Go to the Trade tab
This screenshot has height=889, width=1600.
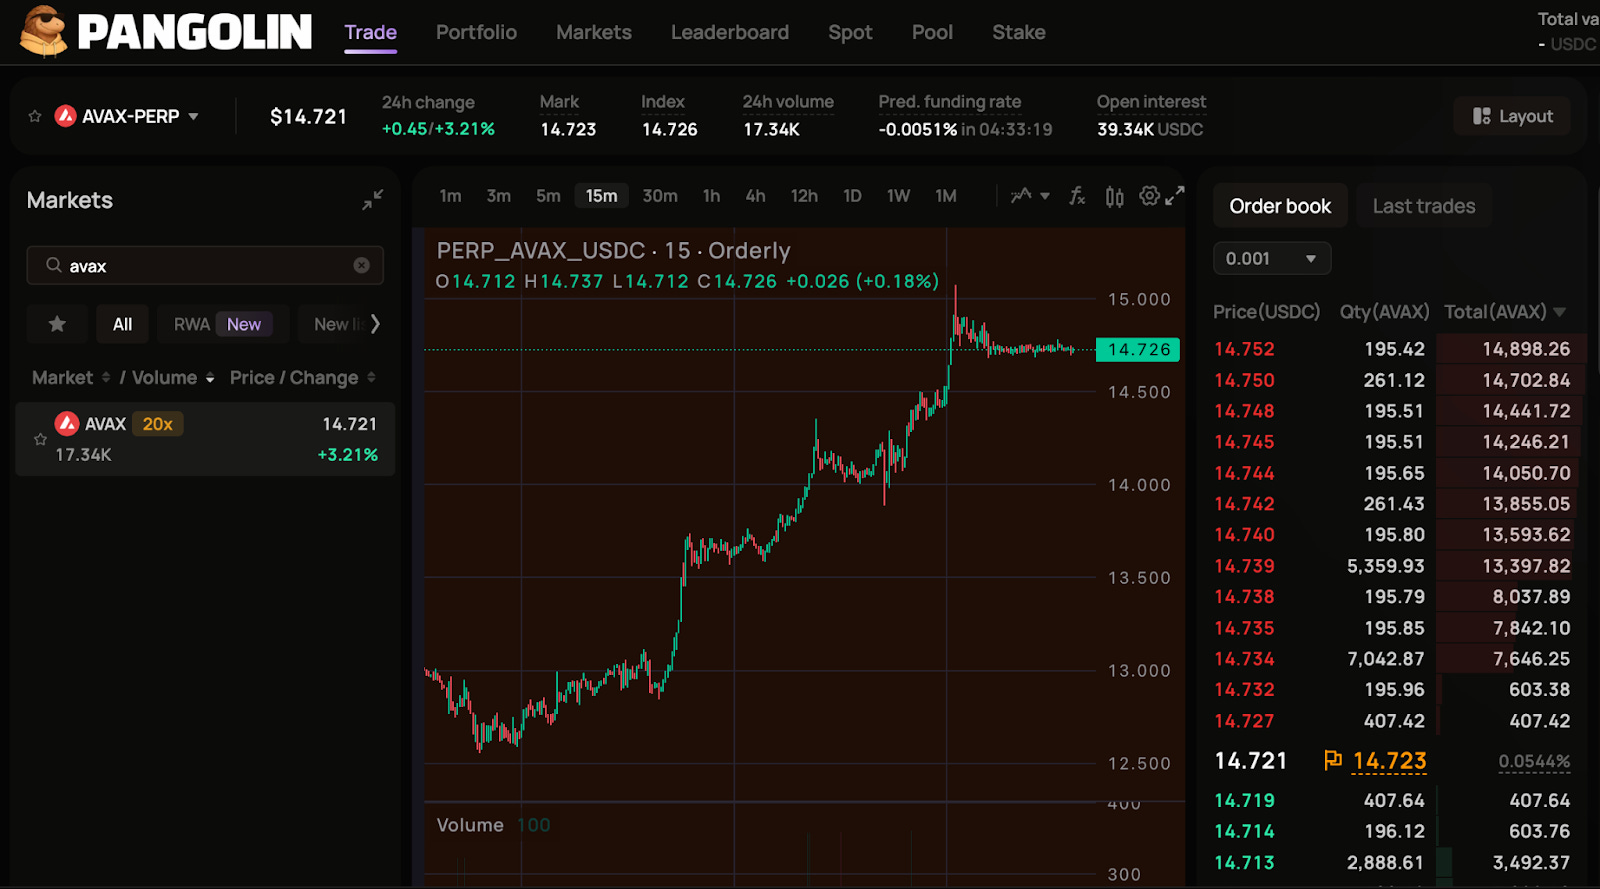pyautogui.click(x=370, y=32)
